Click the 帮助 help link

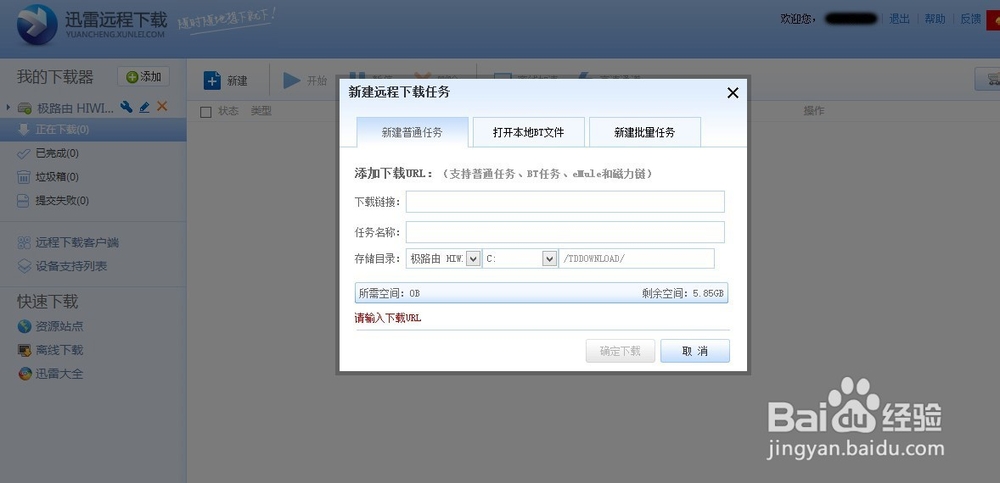click(x=935, y=19)
